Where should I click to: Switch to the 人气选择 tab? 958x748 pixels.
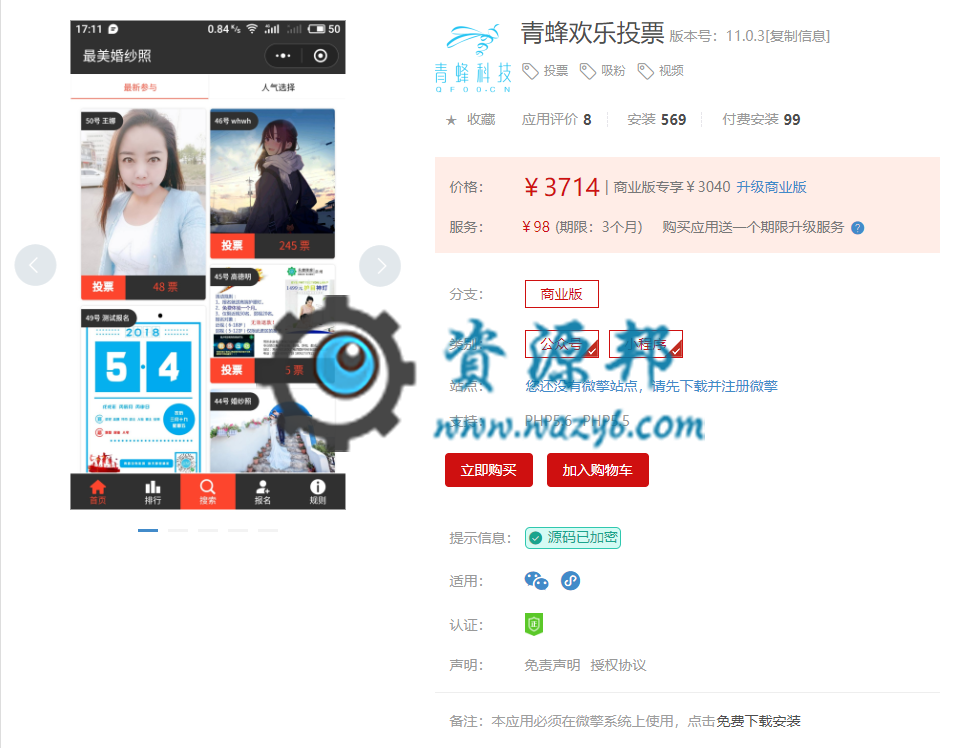point(278,87)
